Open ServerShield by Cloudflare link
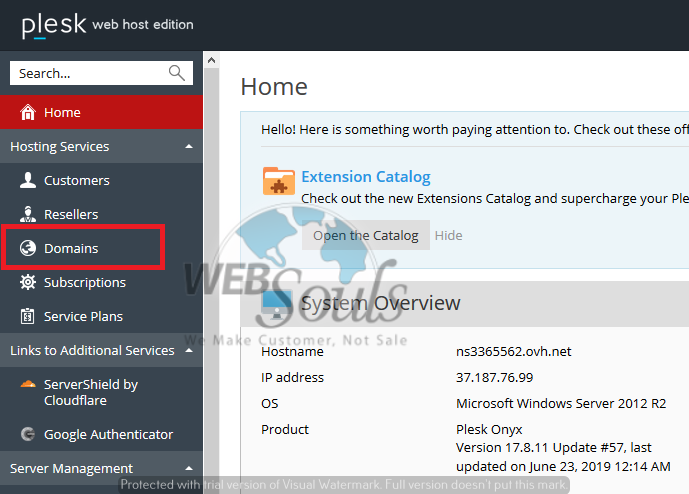The width and height of the screenshot is (689, 494). [x=102, y=392]
